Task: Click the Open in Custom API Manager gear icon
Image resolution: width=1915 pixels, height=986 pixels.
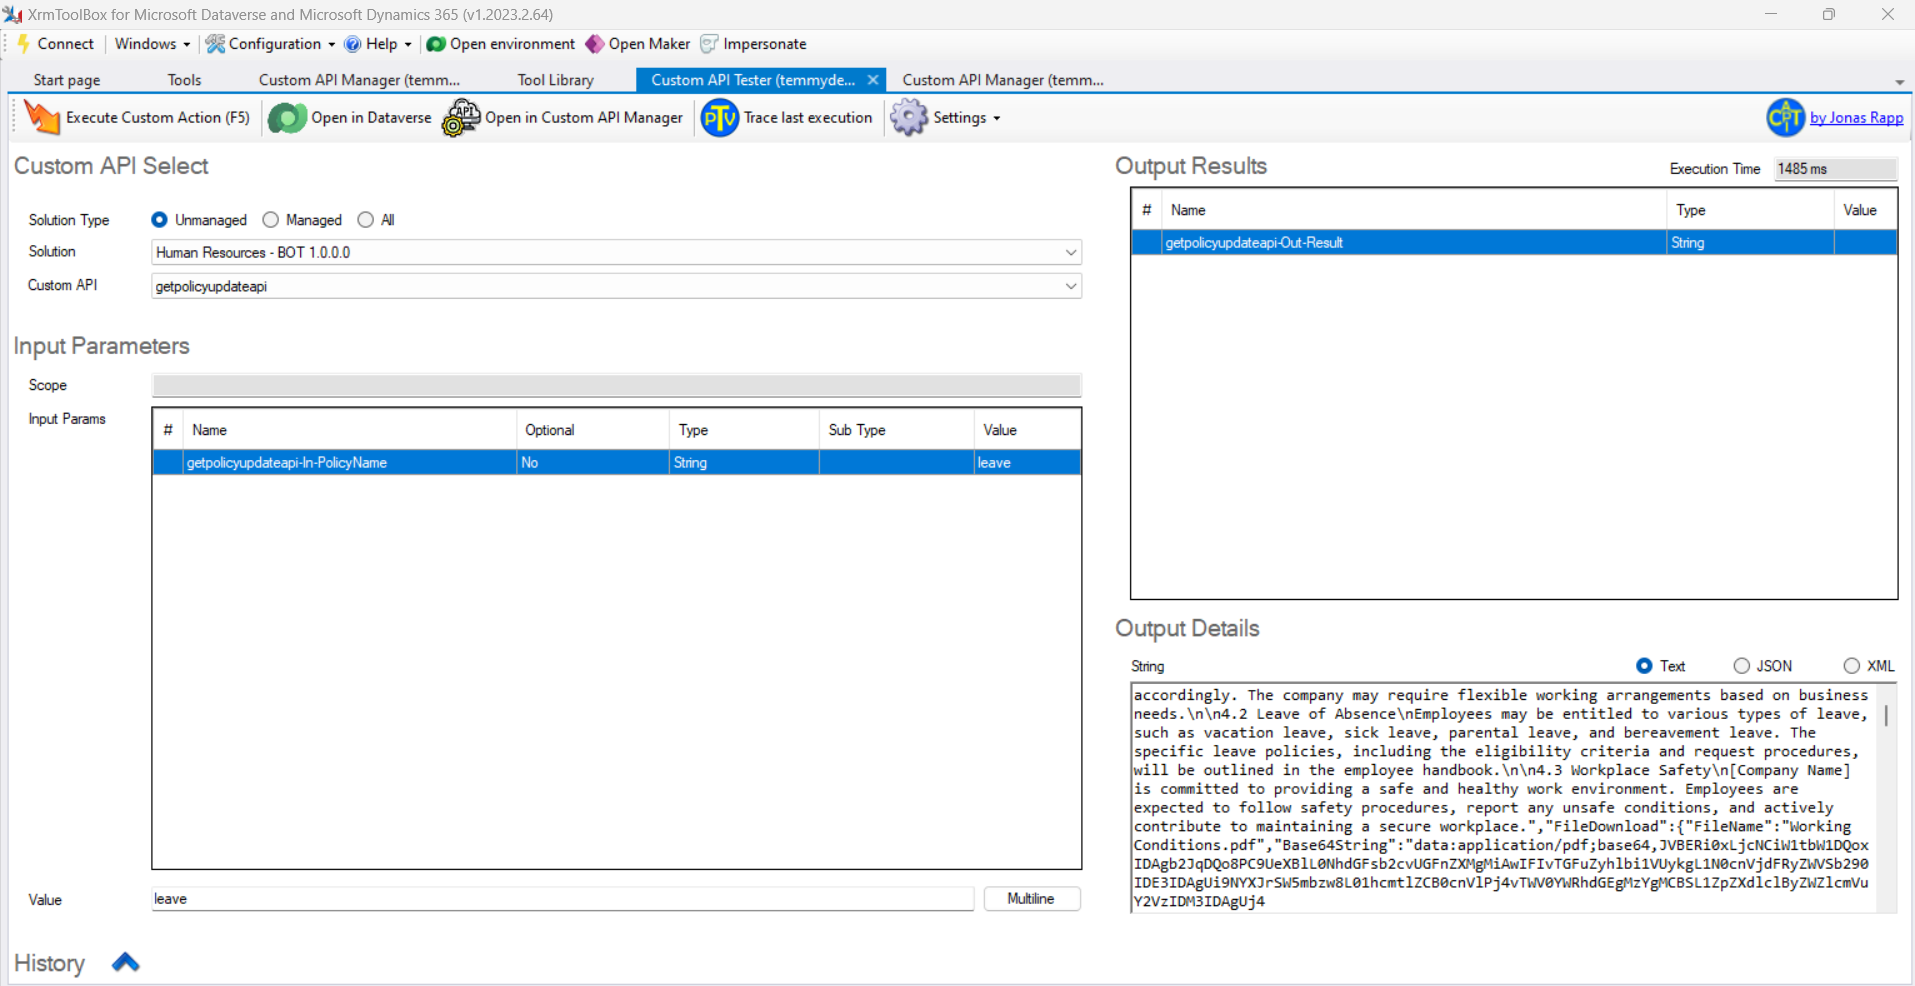Action: [x=461, y=118]
